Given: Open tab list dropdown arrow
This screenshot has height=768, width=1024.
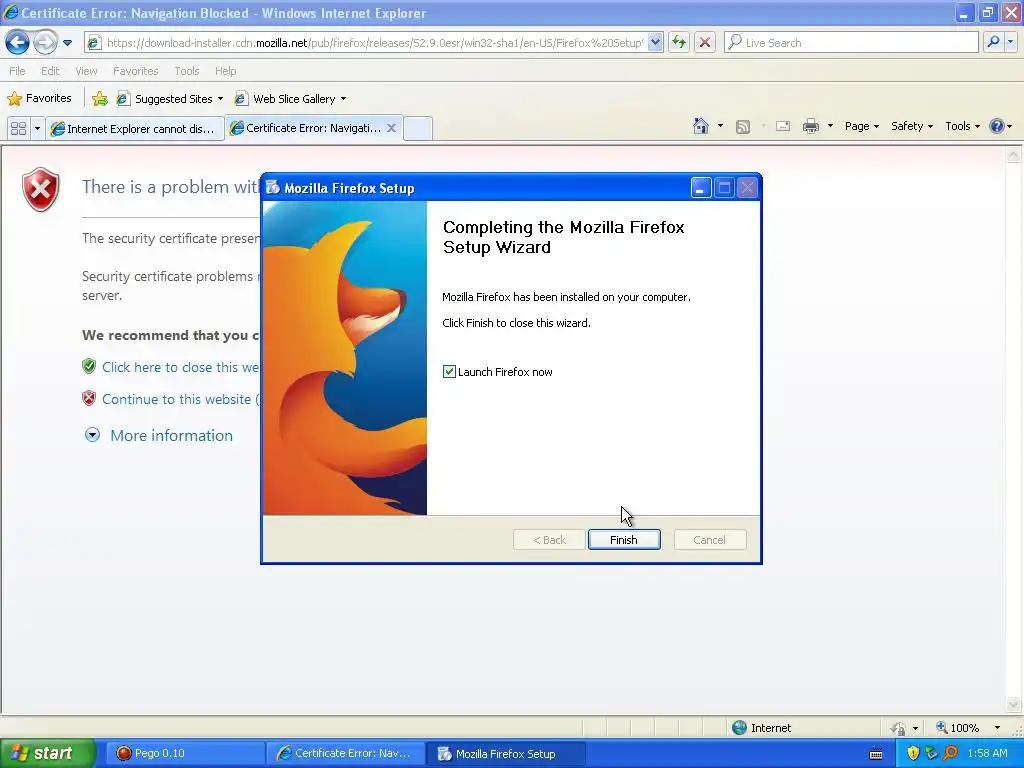Looking at the screenshot, I should tap(37, 128).
